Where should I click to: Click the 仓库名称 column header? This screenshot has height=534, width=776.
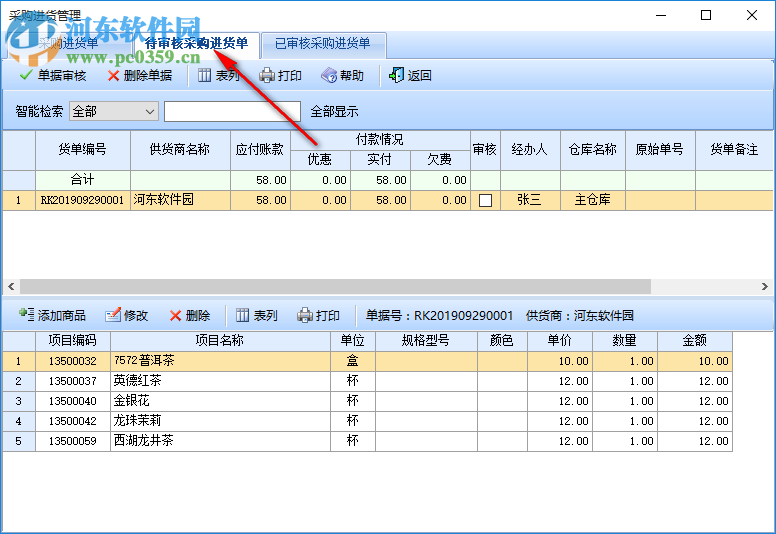[593, 150]
